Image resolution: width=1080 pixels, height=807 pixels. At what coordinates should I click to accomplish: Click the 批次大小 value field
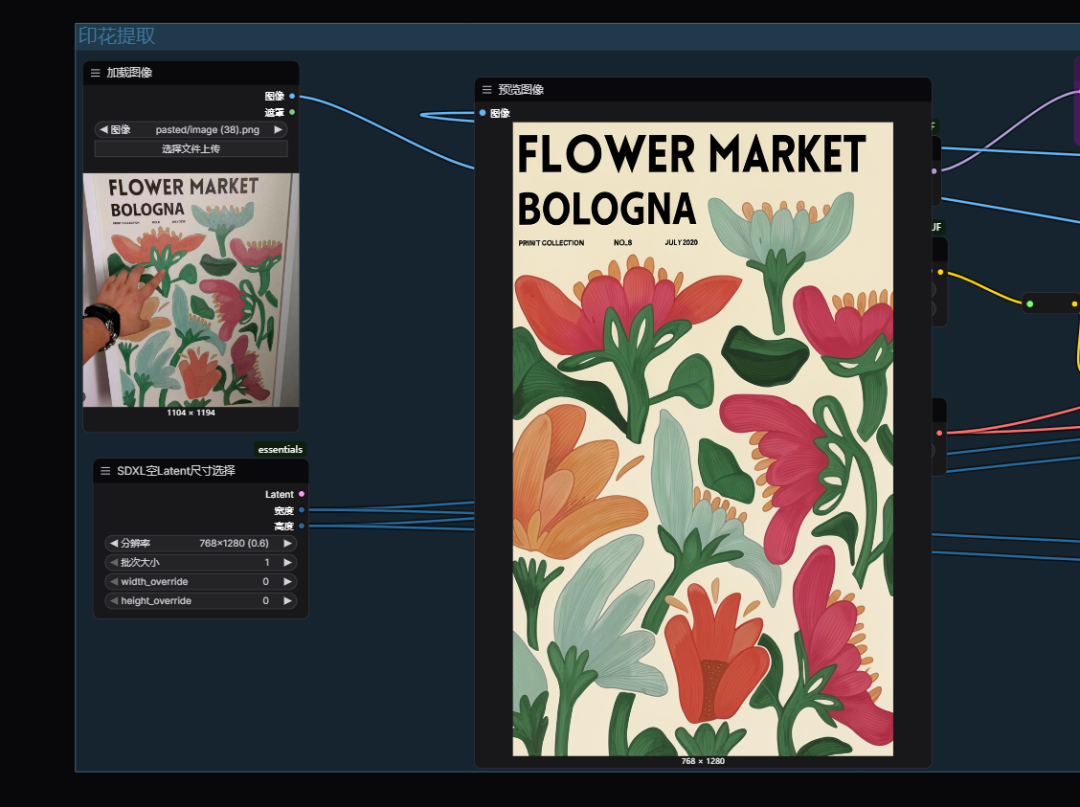click(200, 563)
